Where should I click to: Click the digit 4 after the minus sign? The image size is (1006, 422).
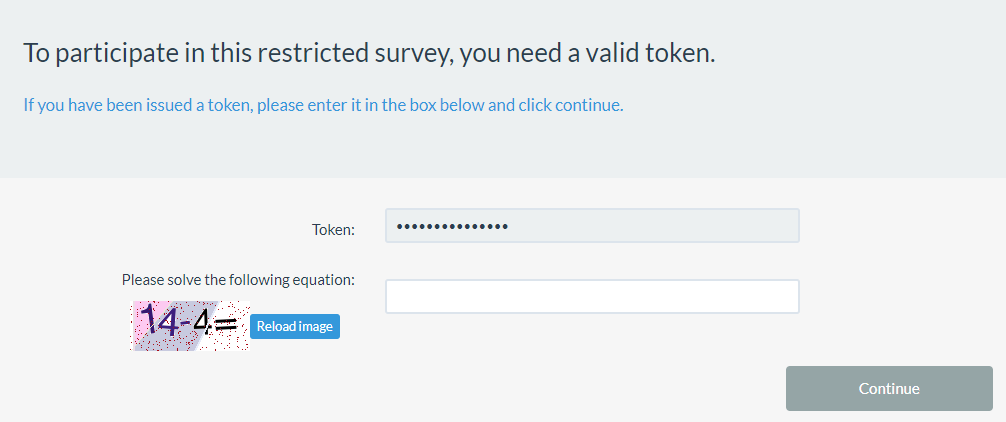[x=202, y=322]
